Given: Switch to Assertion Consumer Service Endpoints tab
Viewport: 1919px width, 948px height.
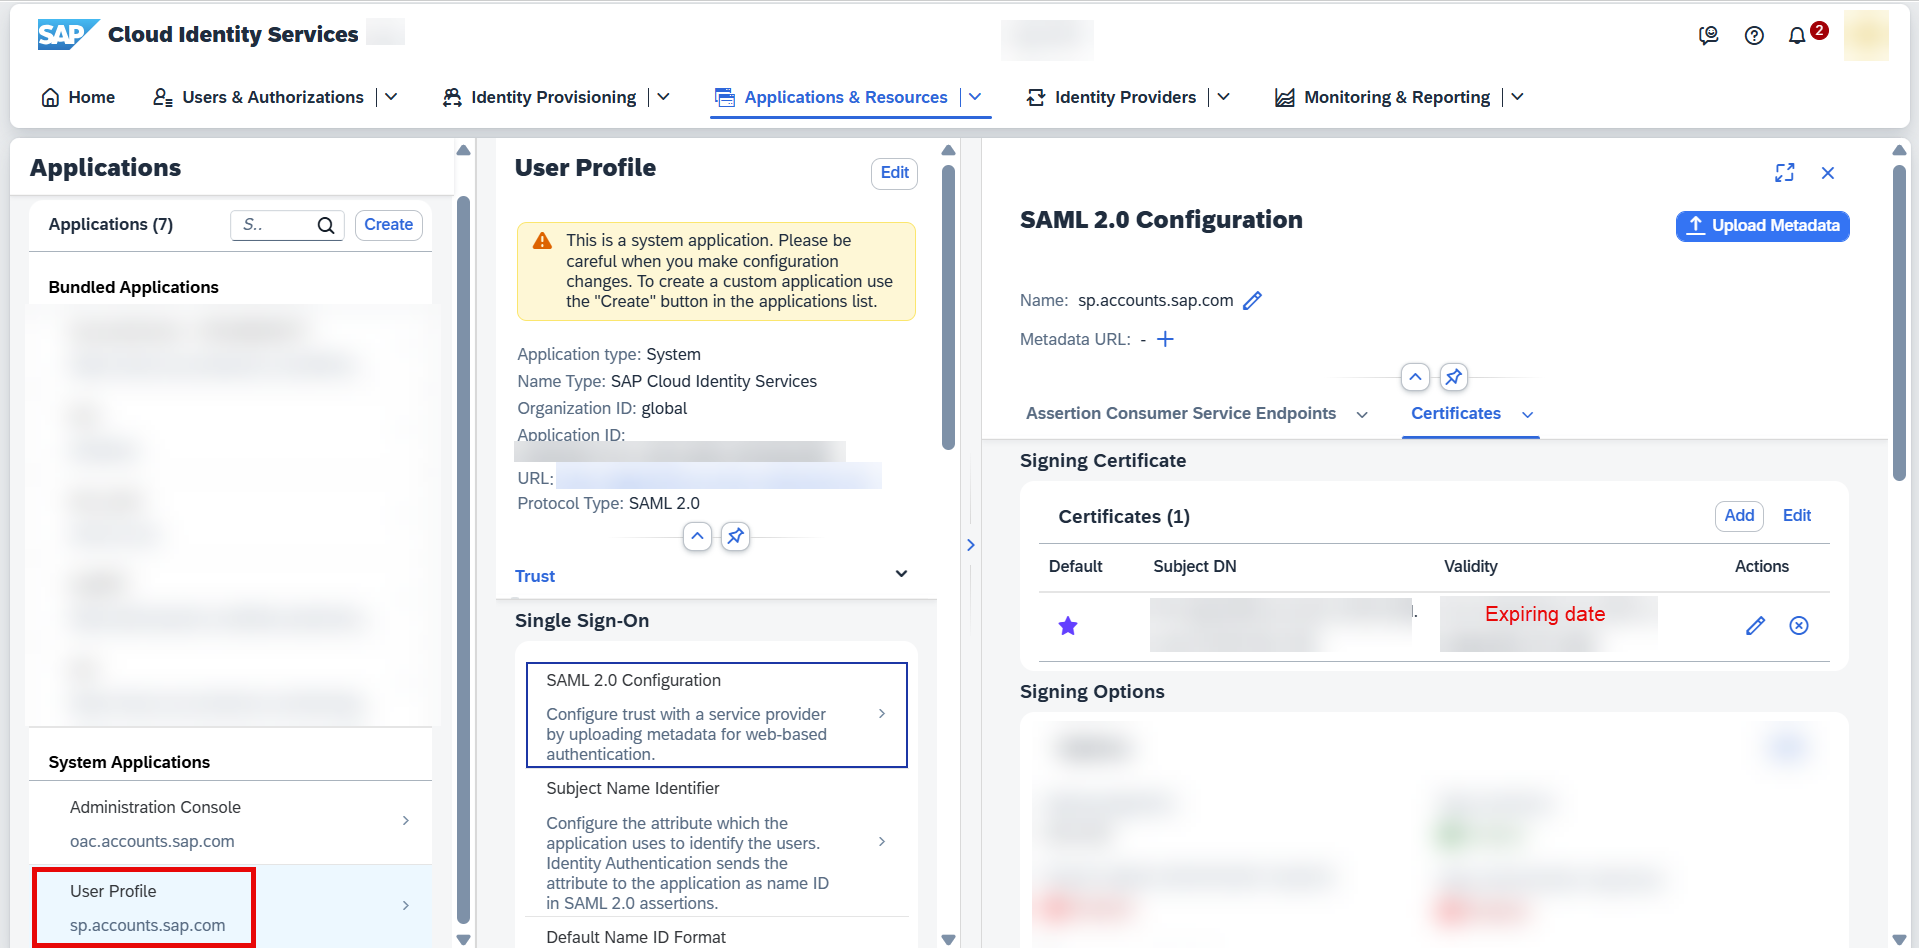Looking at the screenshot, I should click(1181, 414).
